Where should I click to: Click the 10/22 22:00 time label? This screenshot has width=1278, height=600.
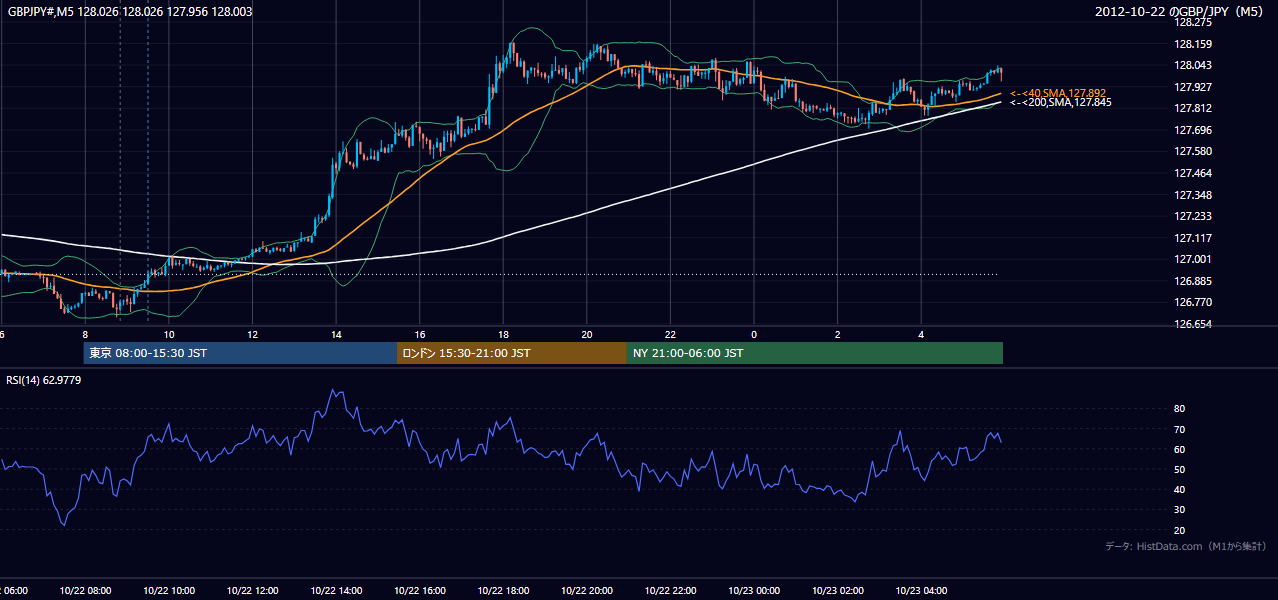tap(670, 591)
